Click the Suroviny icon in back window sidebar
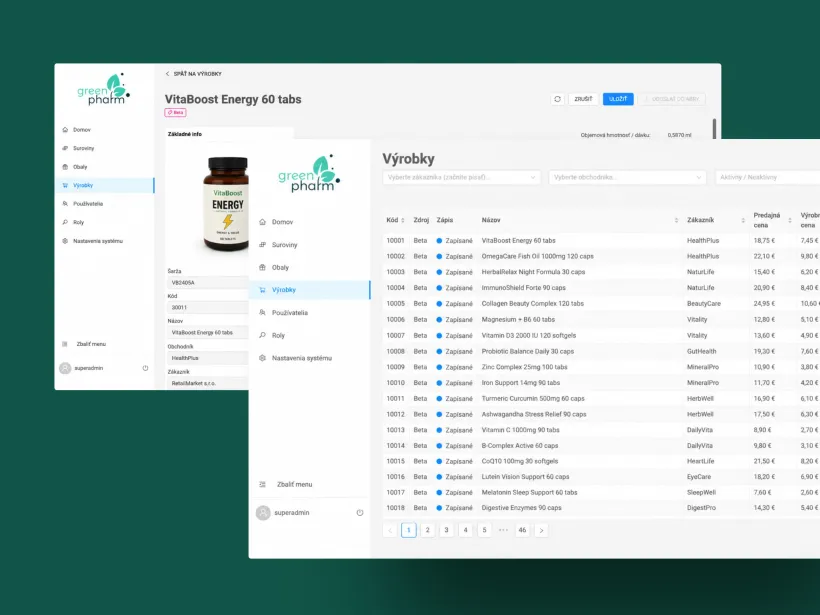This screenshot has width=820, height=615. (65, 148)
